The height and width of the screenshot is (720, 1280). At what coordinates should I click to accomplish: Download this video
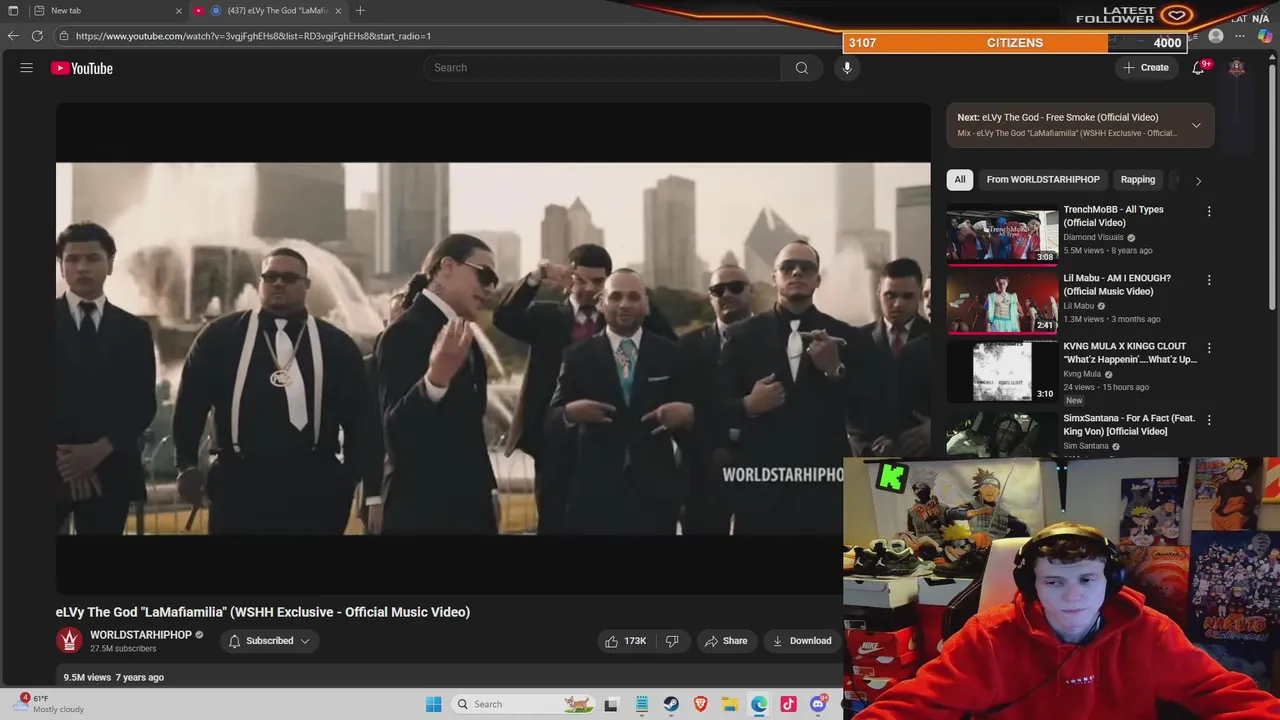(802, 641)
